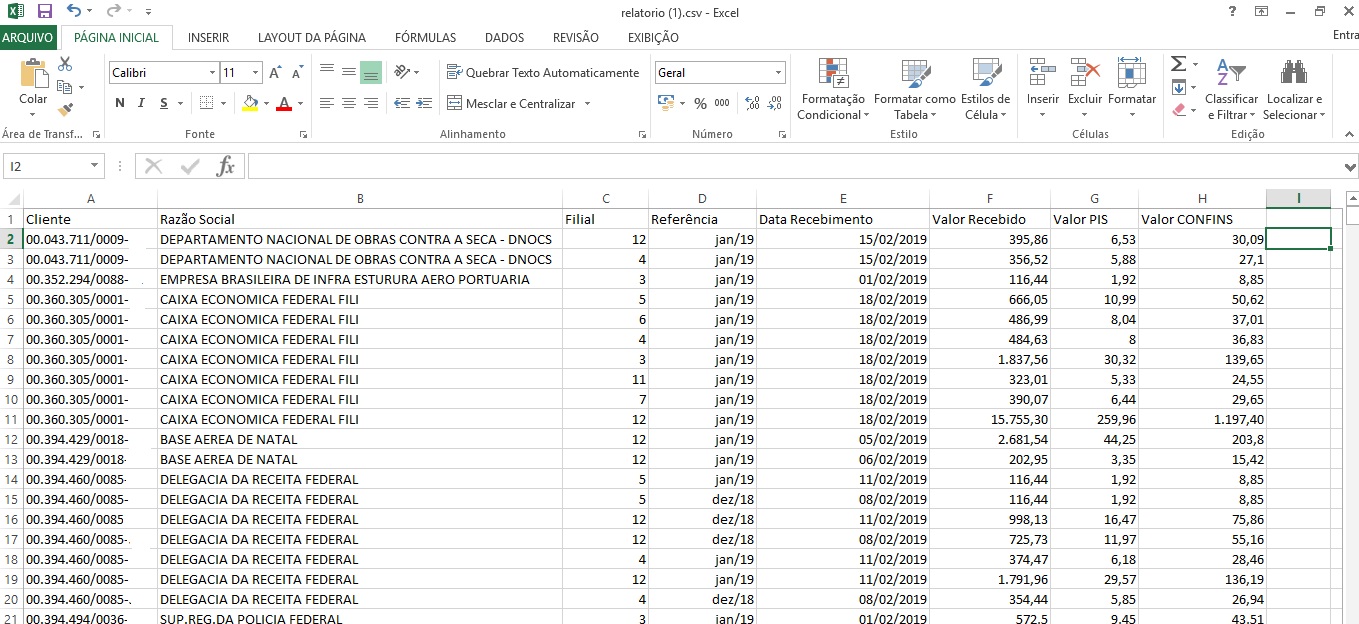Click the insert function fx icon
Screen dimensions: 1359x624
click(x=226, y=166)
